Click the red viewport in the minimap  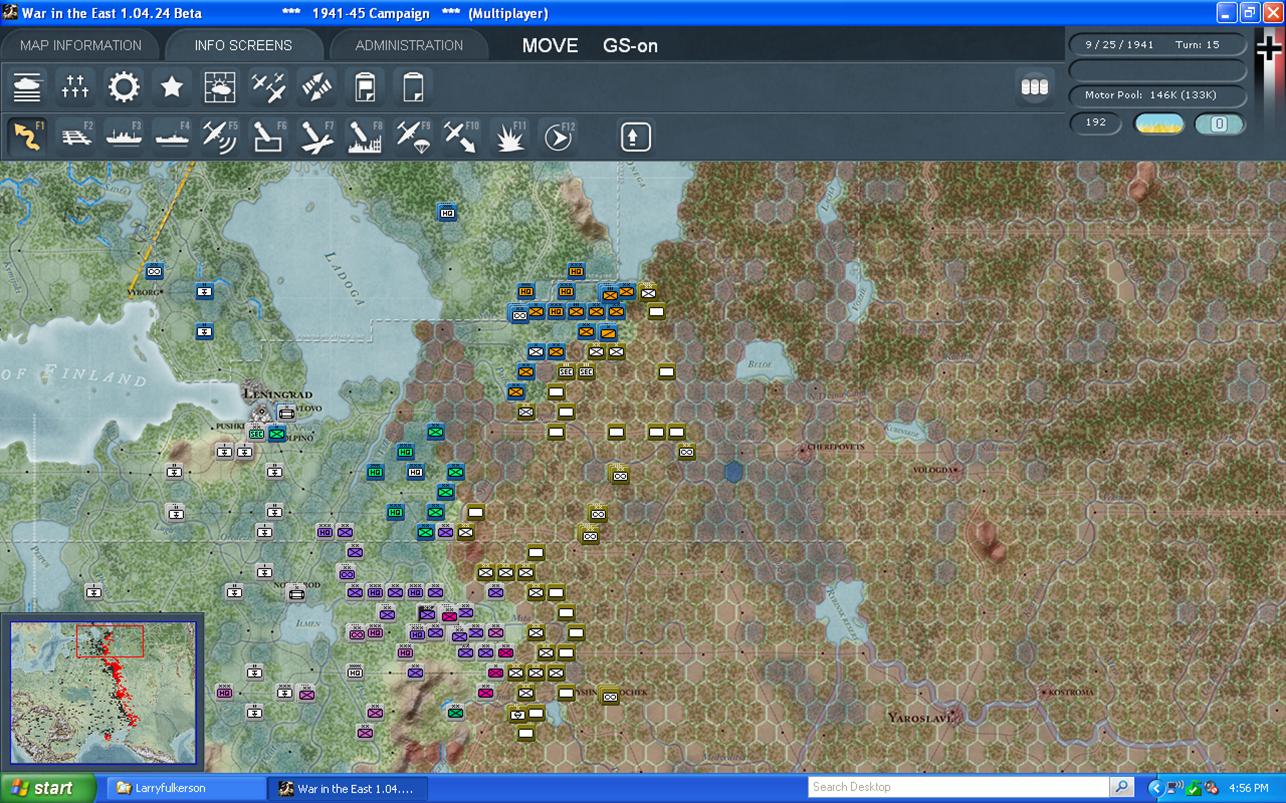pyautogui.click(x=110, y=641)
